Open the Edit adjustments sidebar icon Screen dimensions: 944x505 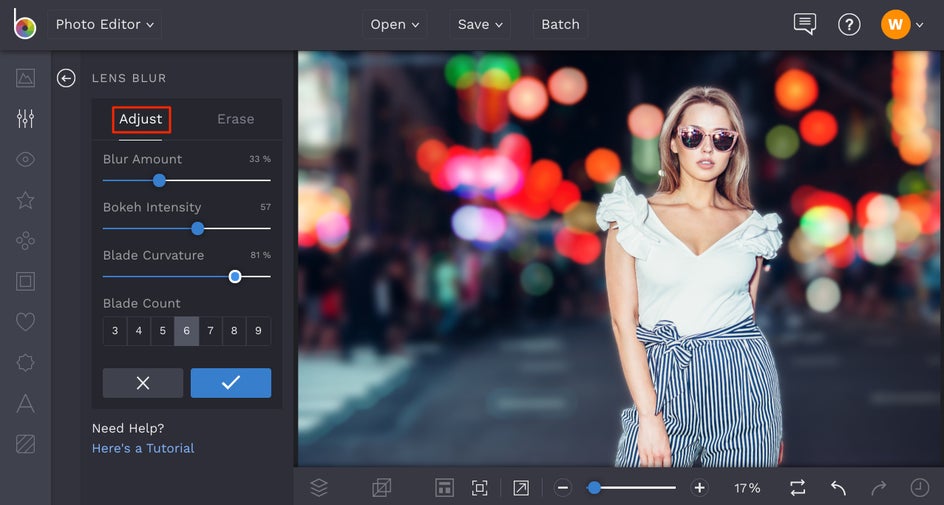coord(26,119)
